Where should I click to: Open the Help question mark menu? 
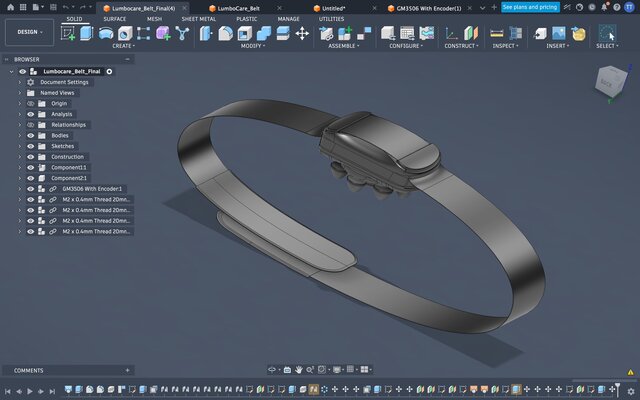pos(617,7)
